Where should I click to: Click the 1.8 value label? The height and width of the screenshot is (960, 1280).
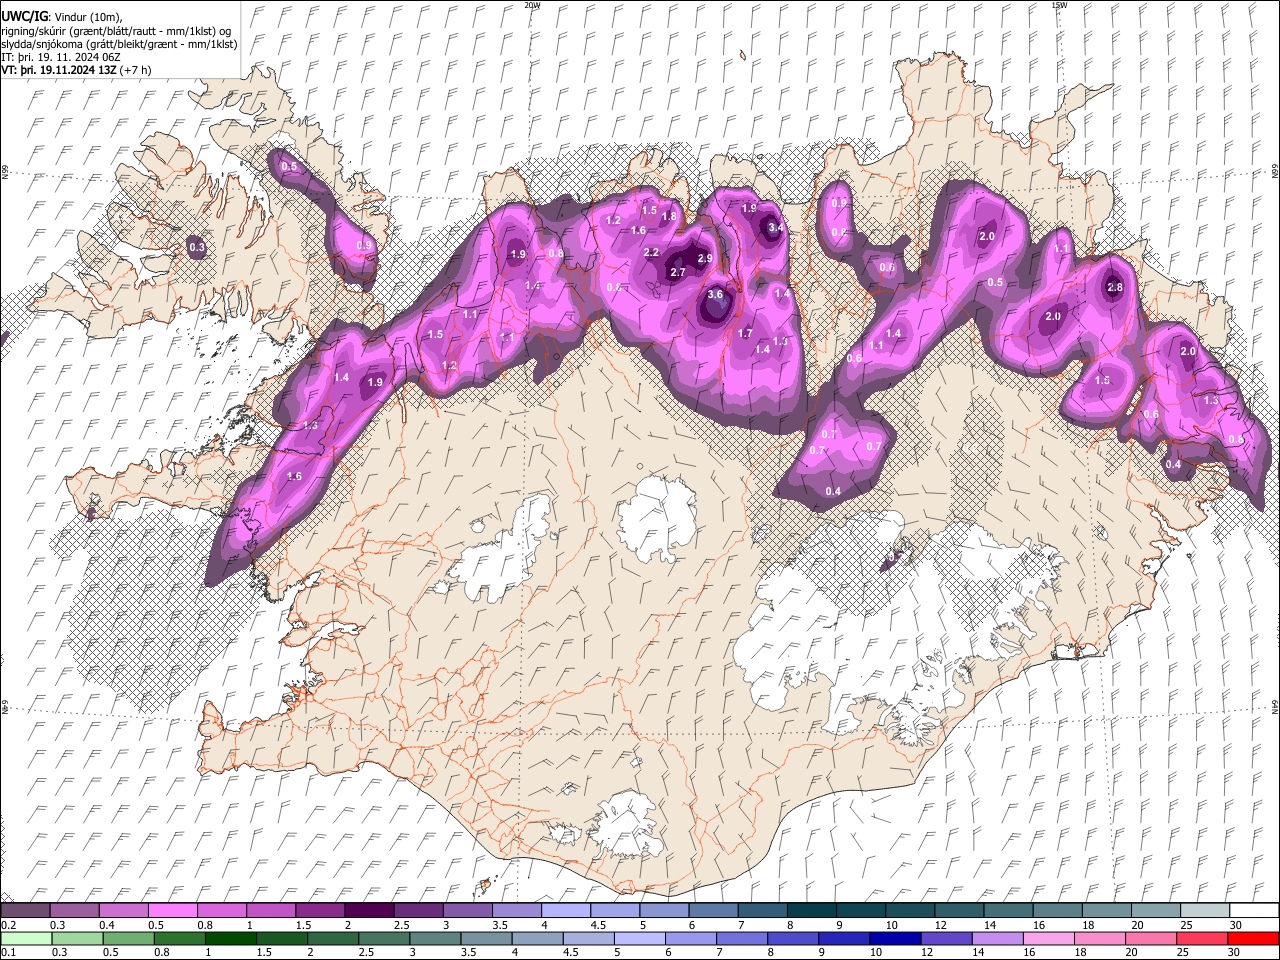tap(670, 216)
